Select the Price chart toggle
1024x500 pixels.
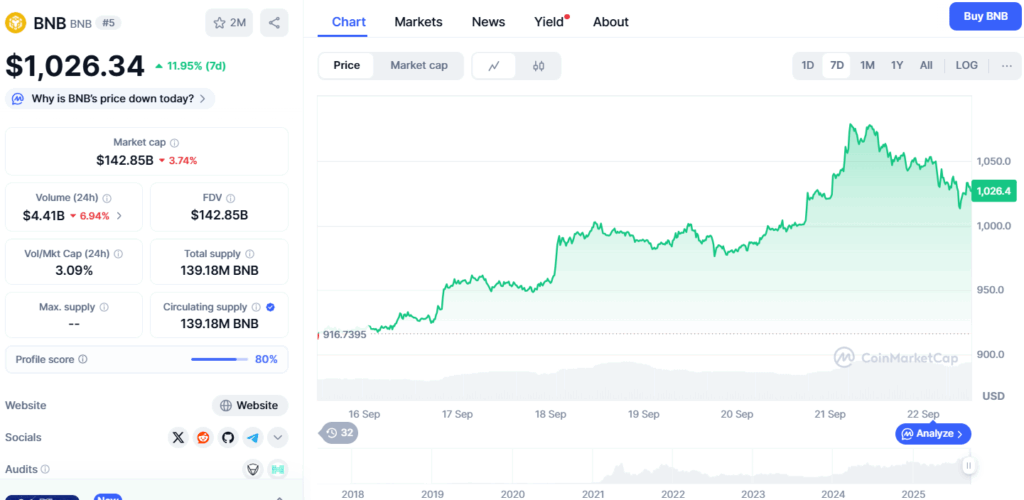point(347,65)
